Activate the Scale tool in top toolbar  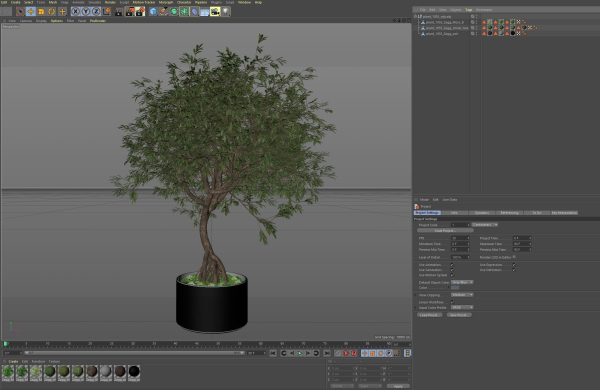(41, 11)
